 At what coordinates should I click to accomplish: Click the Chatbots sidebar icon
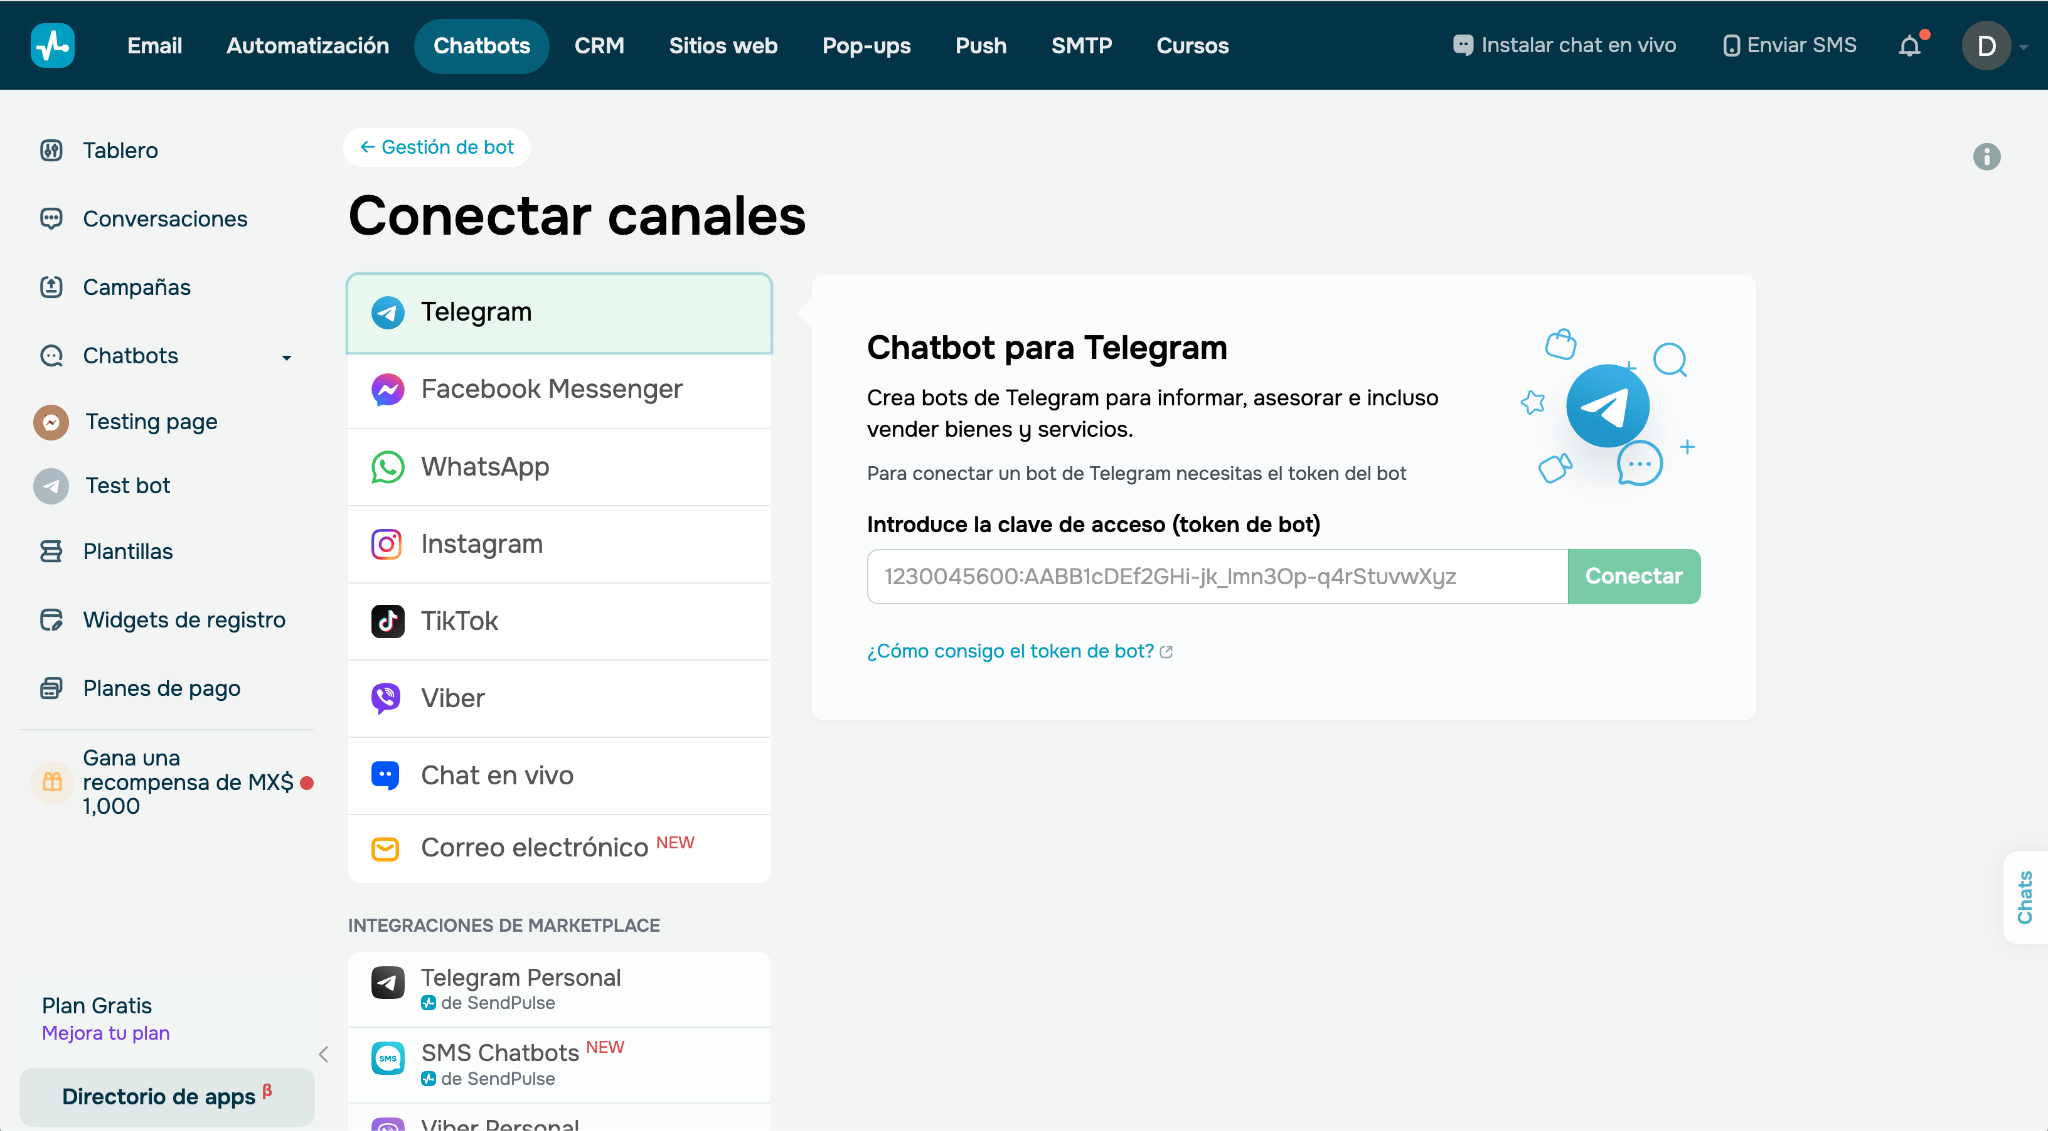[x=51, y=355]
